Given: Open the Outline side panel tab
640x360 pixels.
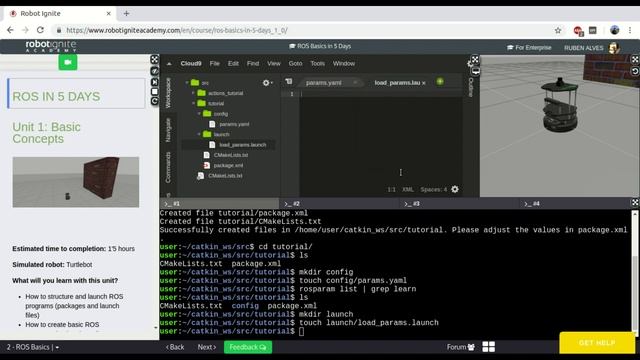Looking at the screenshot, I should [471, 87].
